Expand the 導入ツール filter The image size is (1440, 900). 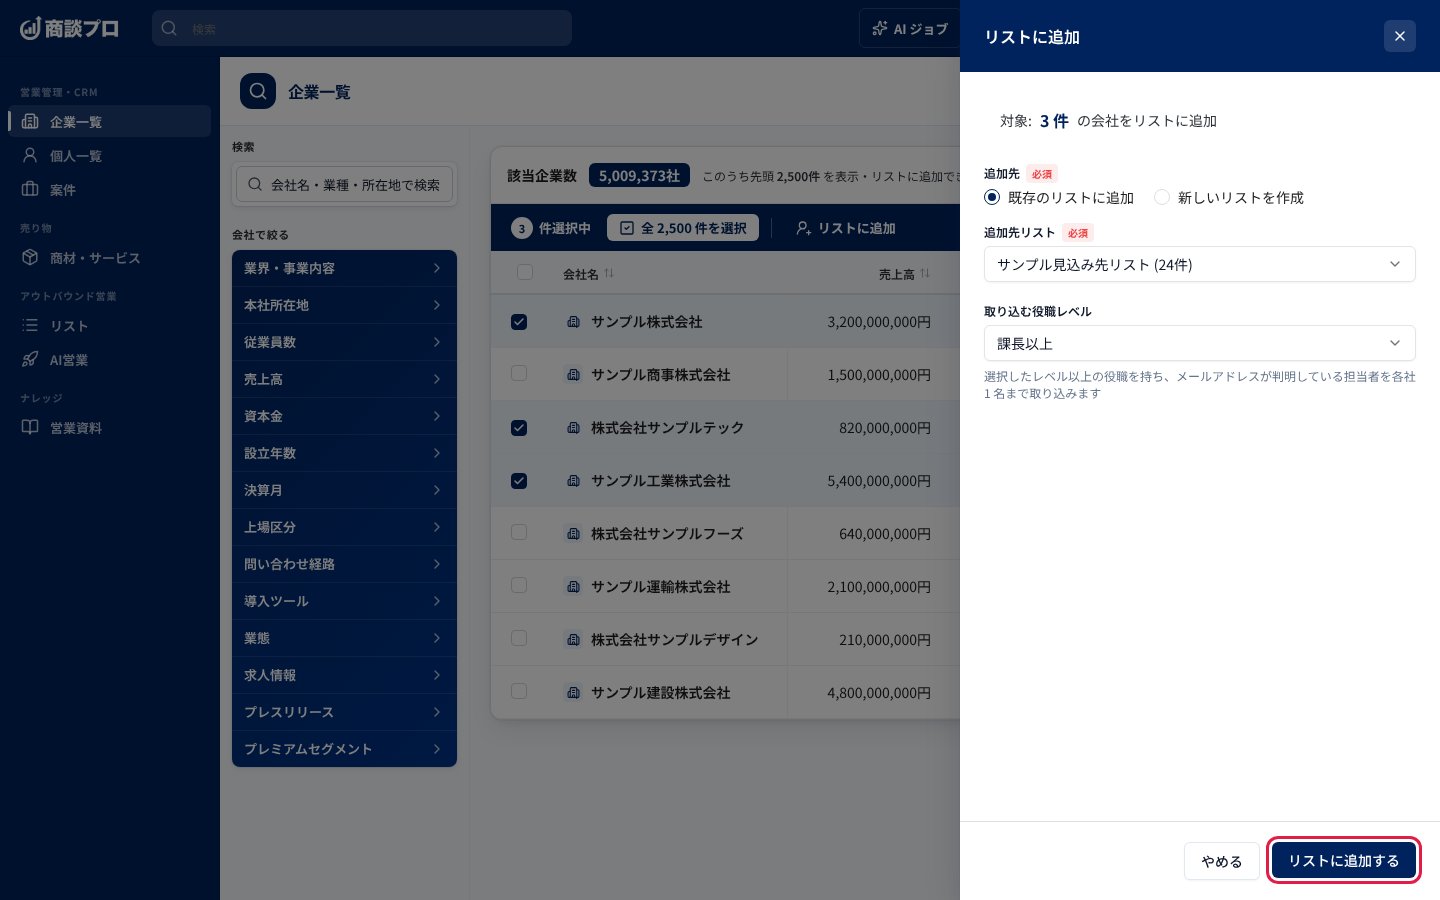click(x=344, y=601)
